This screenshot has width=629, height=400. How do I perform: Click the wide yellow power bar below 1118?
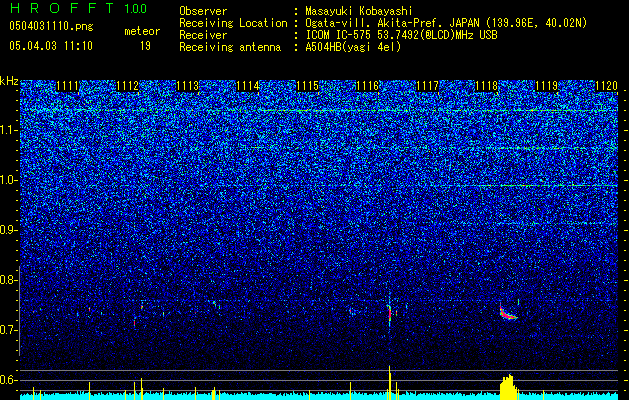coord(509,387)
